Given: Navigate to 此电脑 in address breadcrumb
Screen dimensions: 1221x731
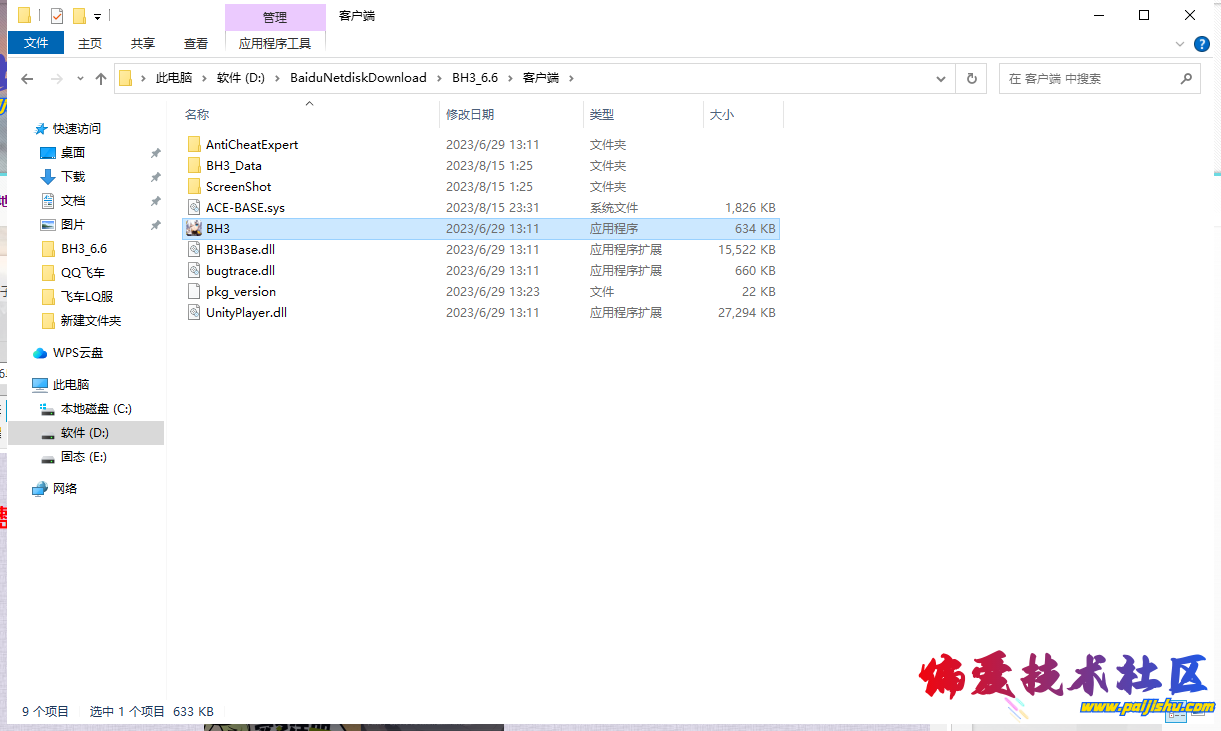Looking at the screenshot, I should pos(174,78).
